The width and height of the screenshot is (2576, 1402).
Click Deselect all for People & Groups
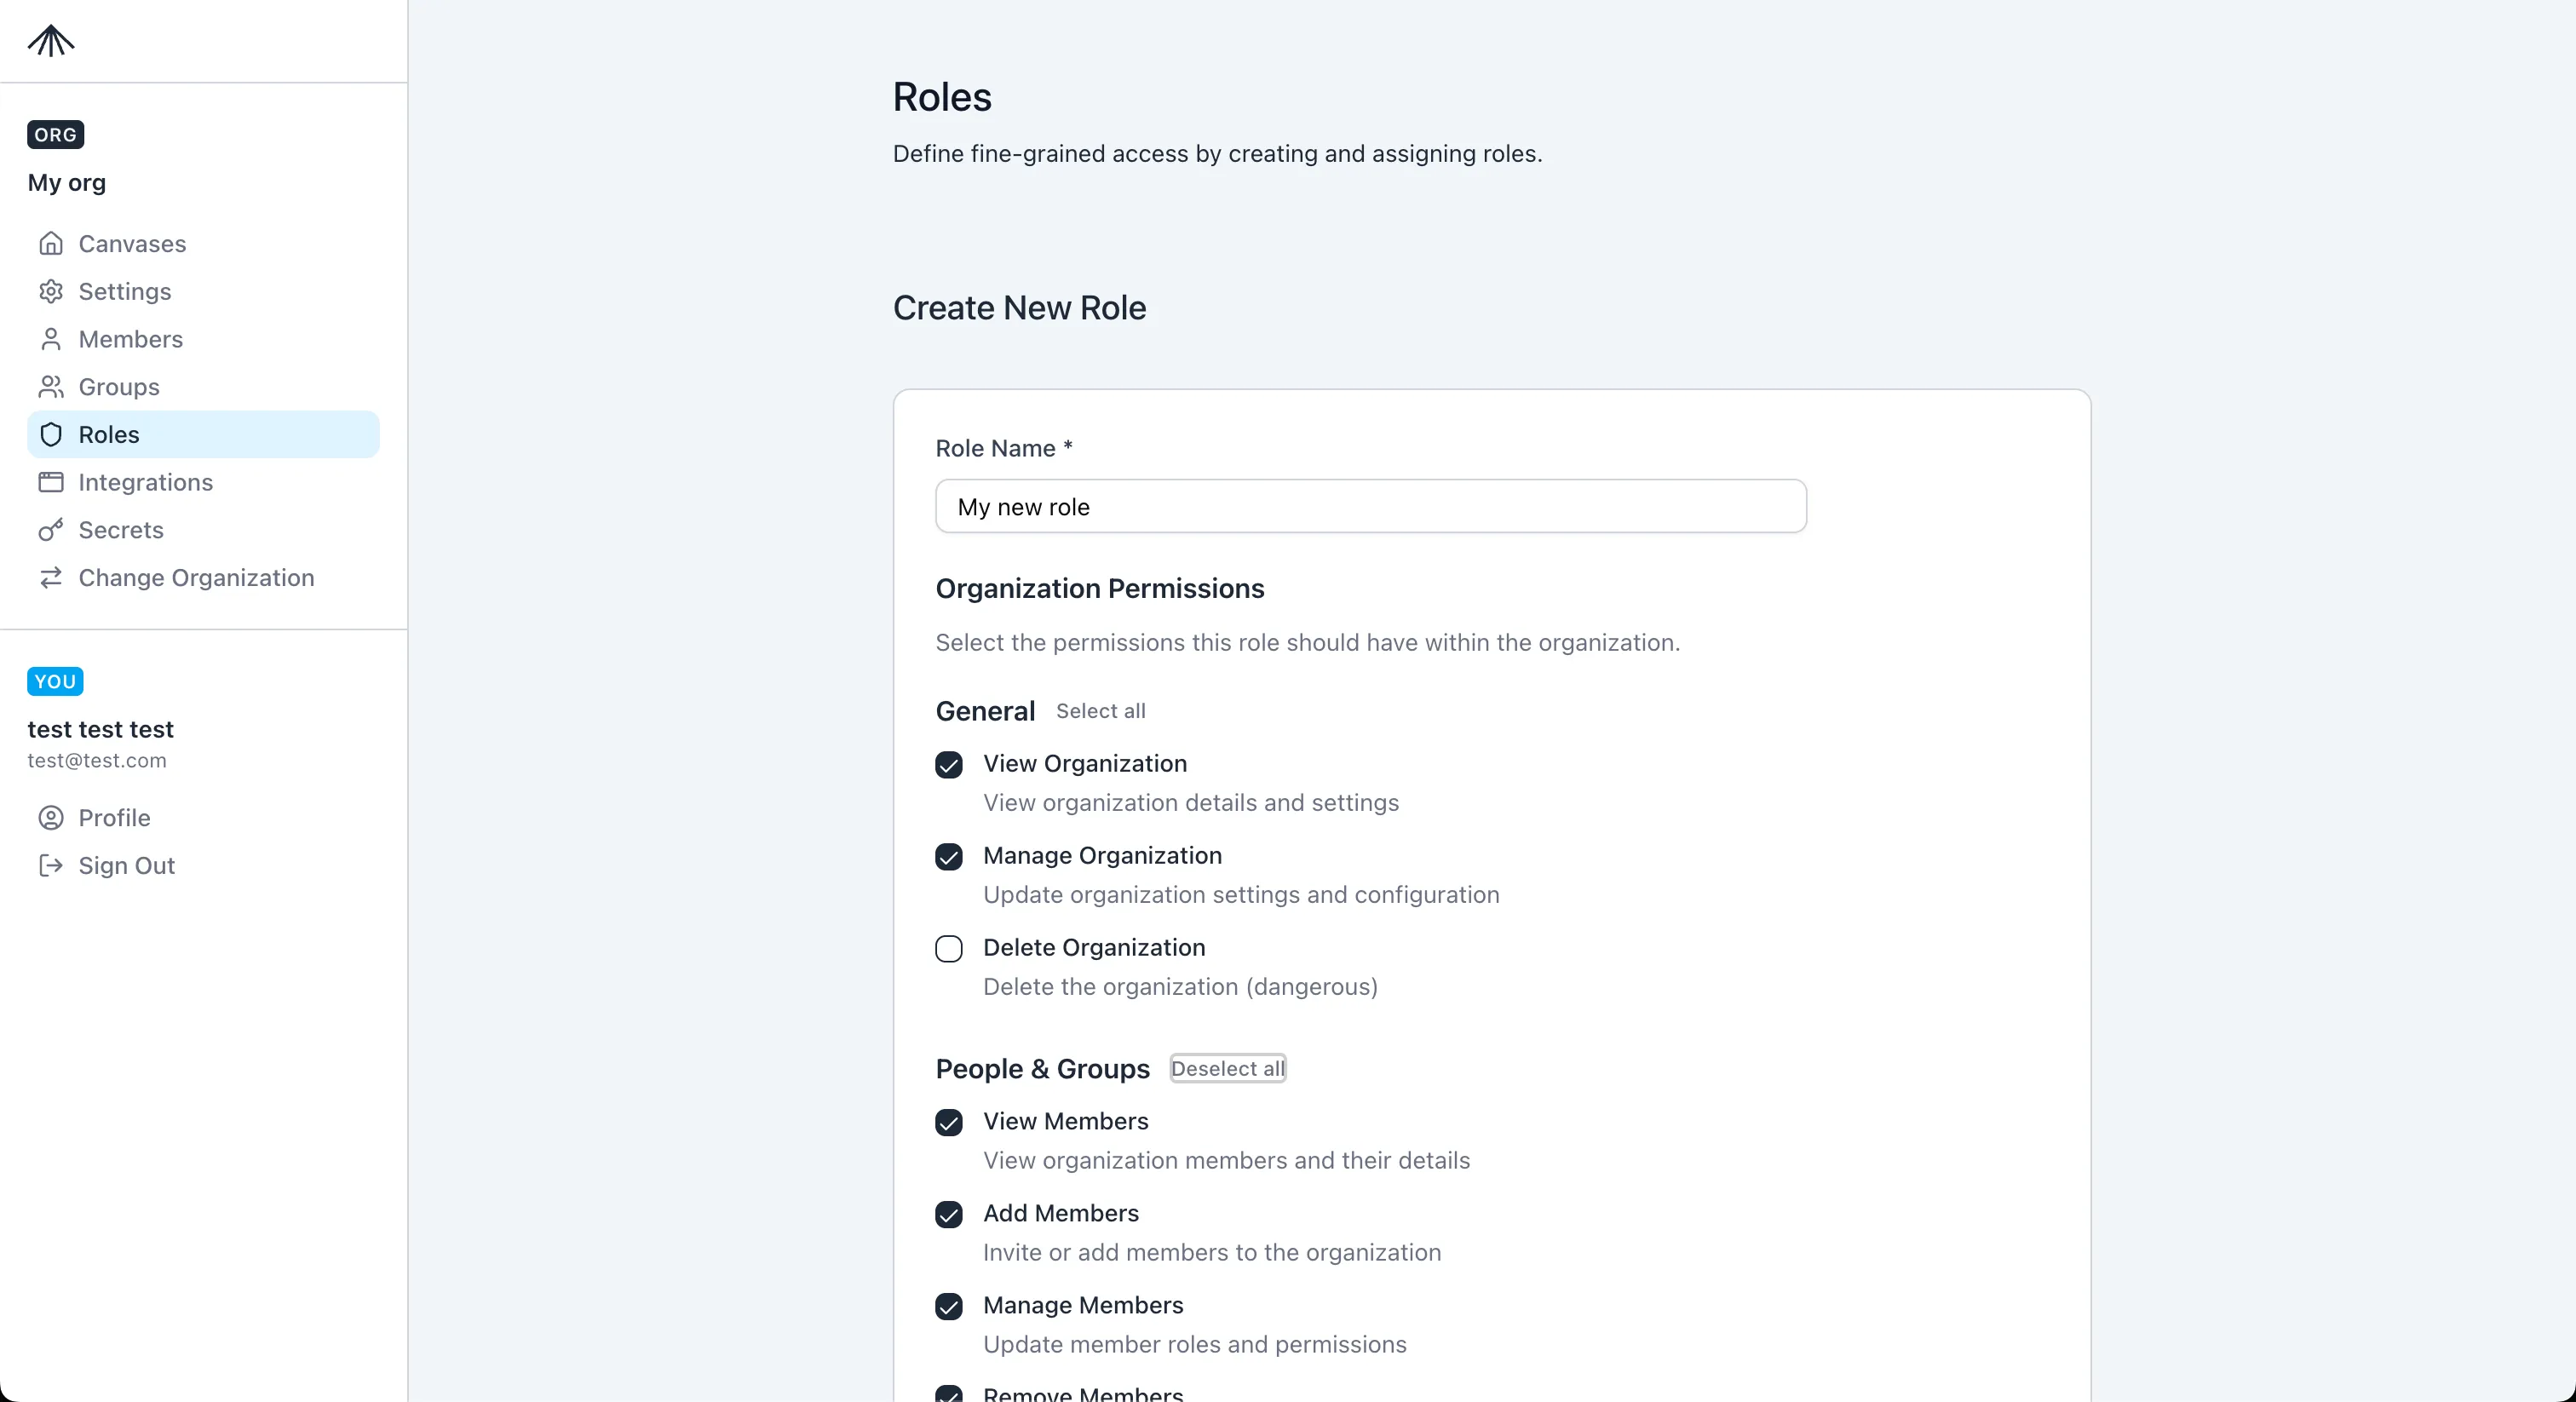tap(1227, 1068)
